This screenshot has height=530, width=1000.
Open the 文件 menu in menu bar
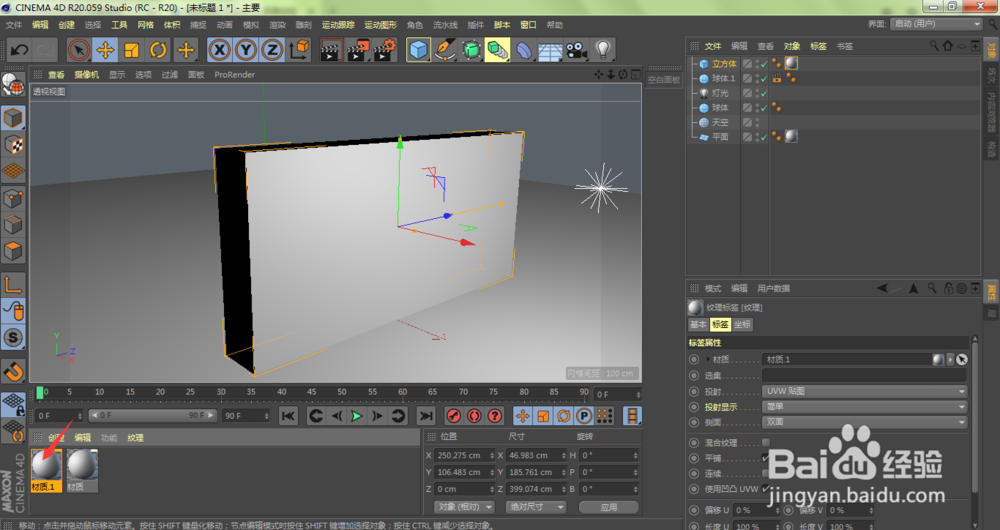pyautogui.click(x=14, y=25)
